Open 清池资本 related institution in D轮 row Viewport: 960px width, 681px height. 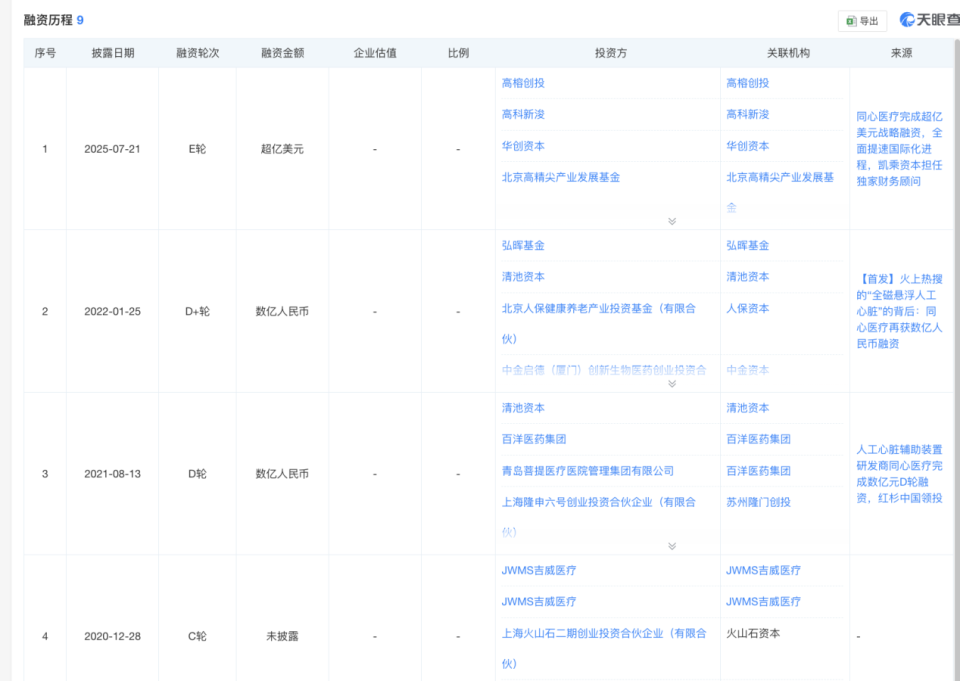click(x=748, y=407)
